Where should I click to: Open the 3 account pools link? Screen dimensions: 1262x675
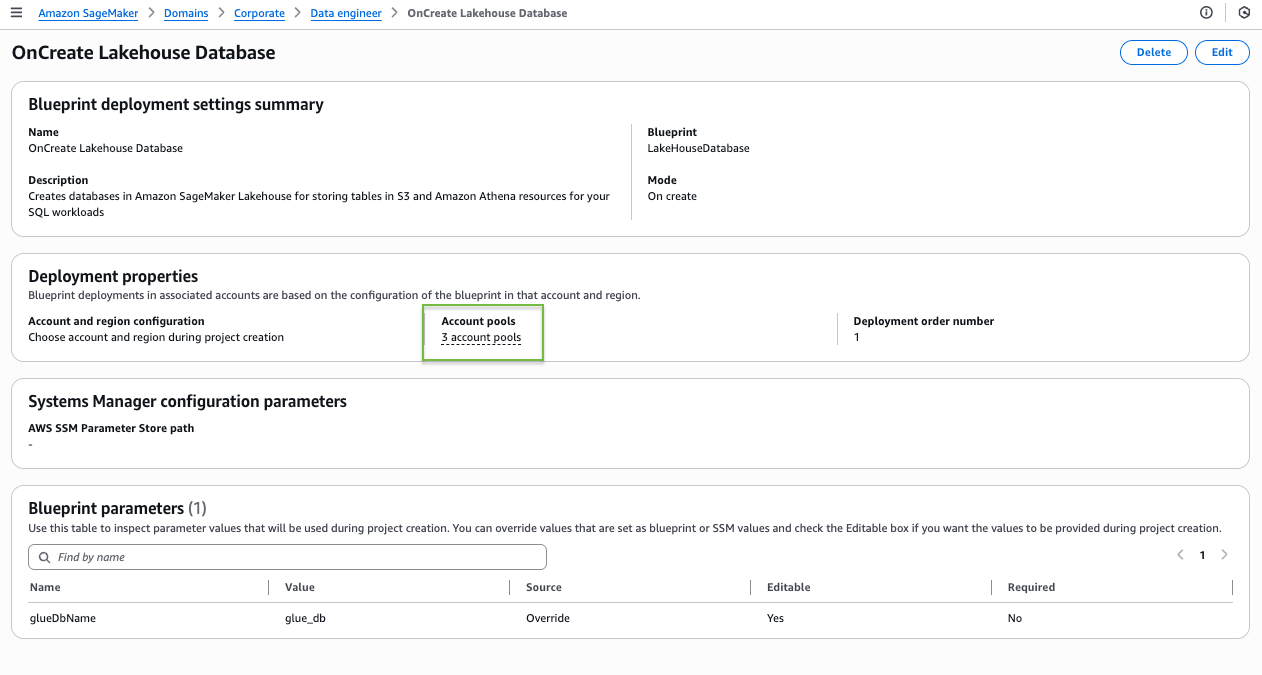point(481,338)
